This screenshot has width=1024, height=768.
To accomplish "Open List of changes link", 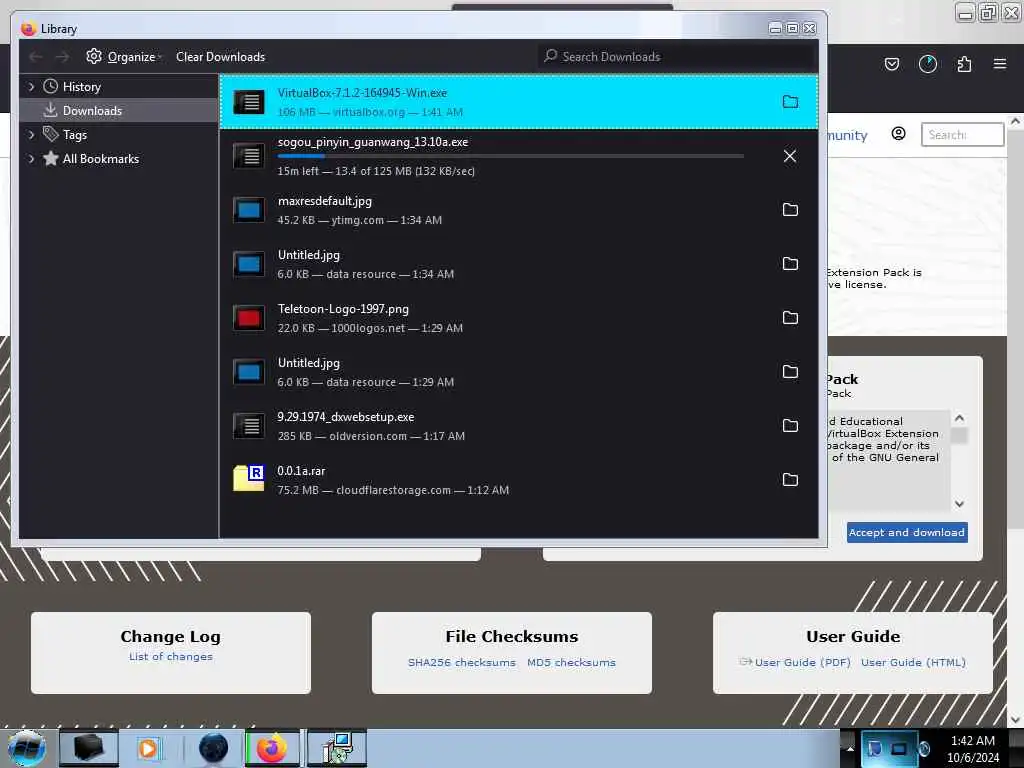I will [170, 656].
